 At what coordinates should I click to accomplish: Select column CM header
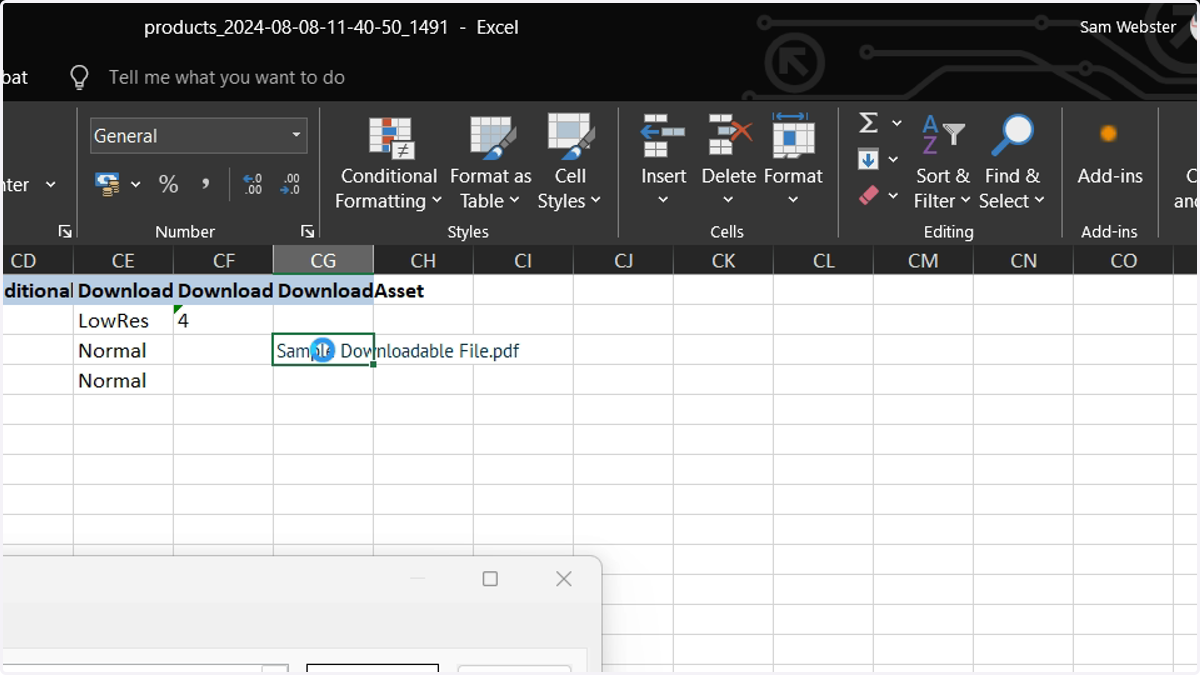(x=923, y=260)
